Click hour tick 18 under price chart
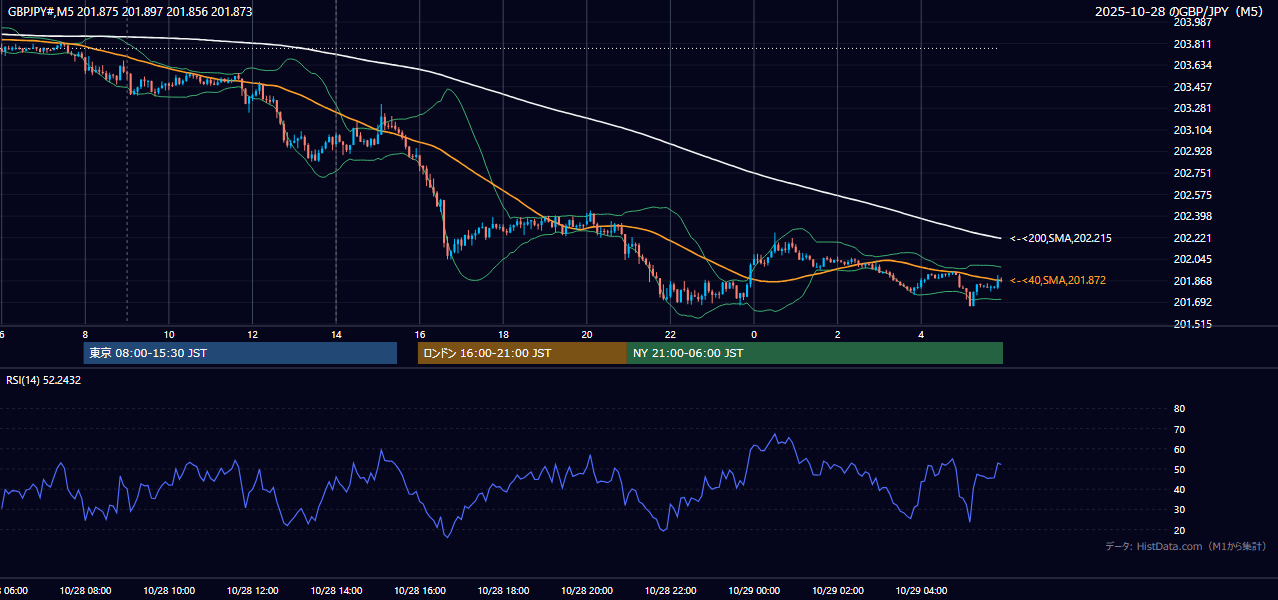 [x=503, y=334]
